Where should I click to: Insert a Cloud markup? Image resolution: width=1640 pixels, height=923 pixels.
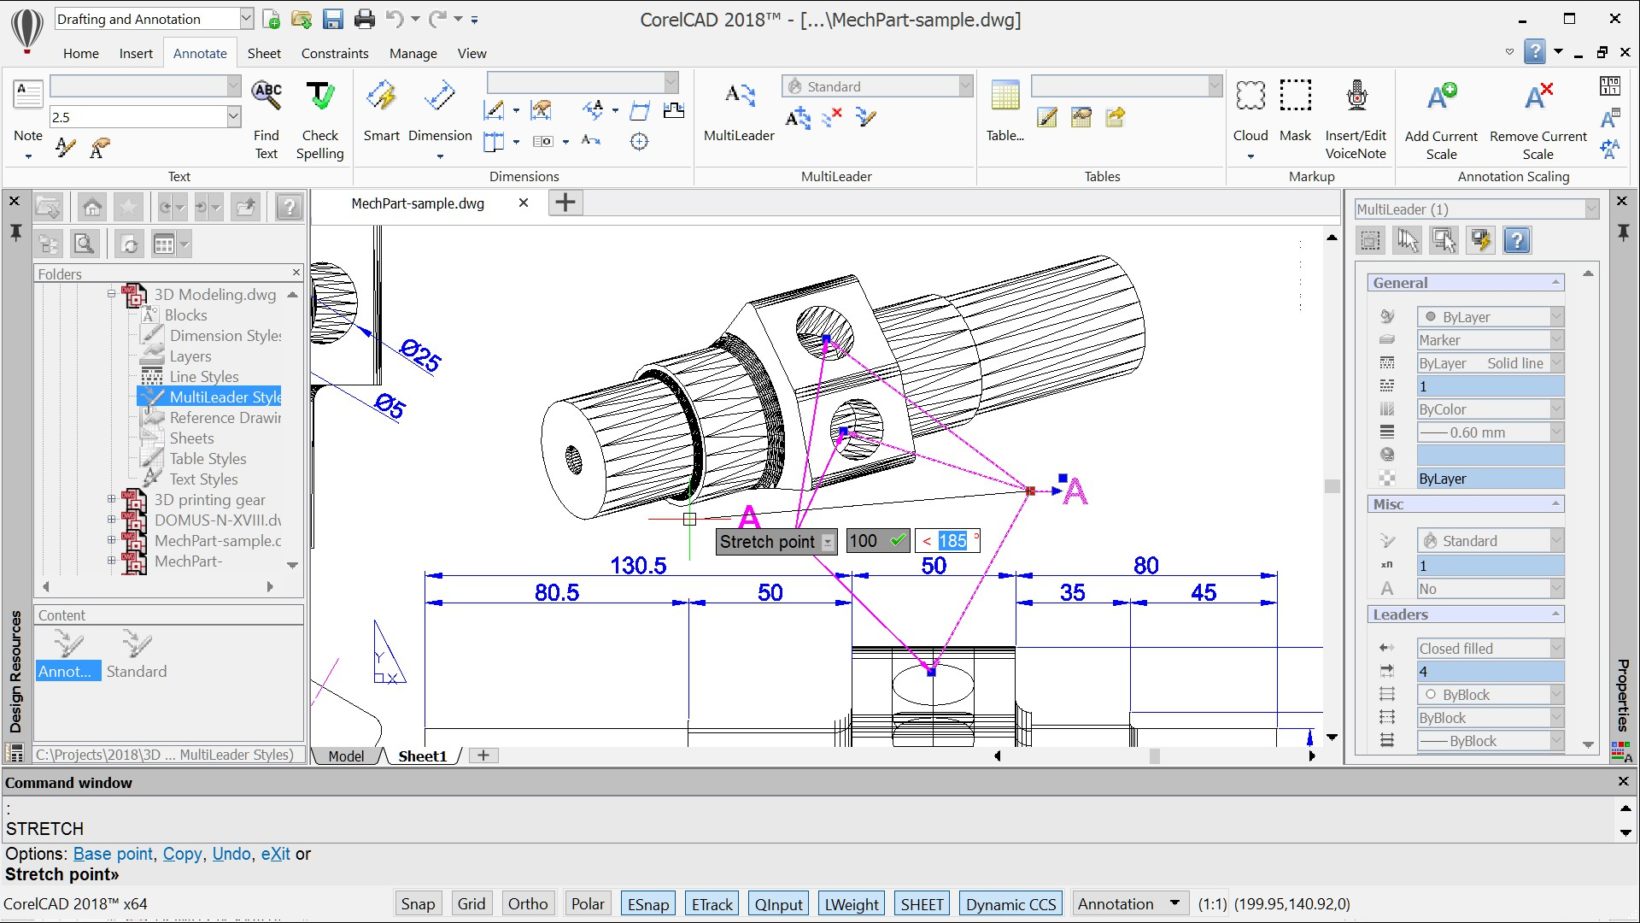coord(1250,97)
